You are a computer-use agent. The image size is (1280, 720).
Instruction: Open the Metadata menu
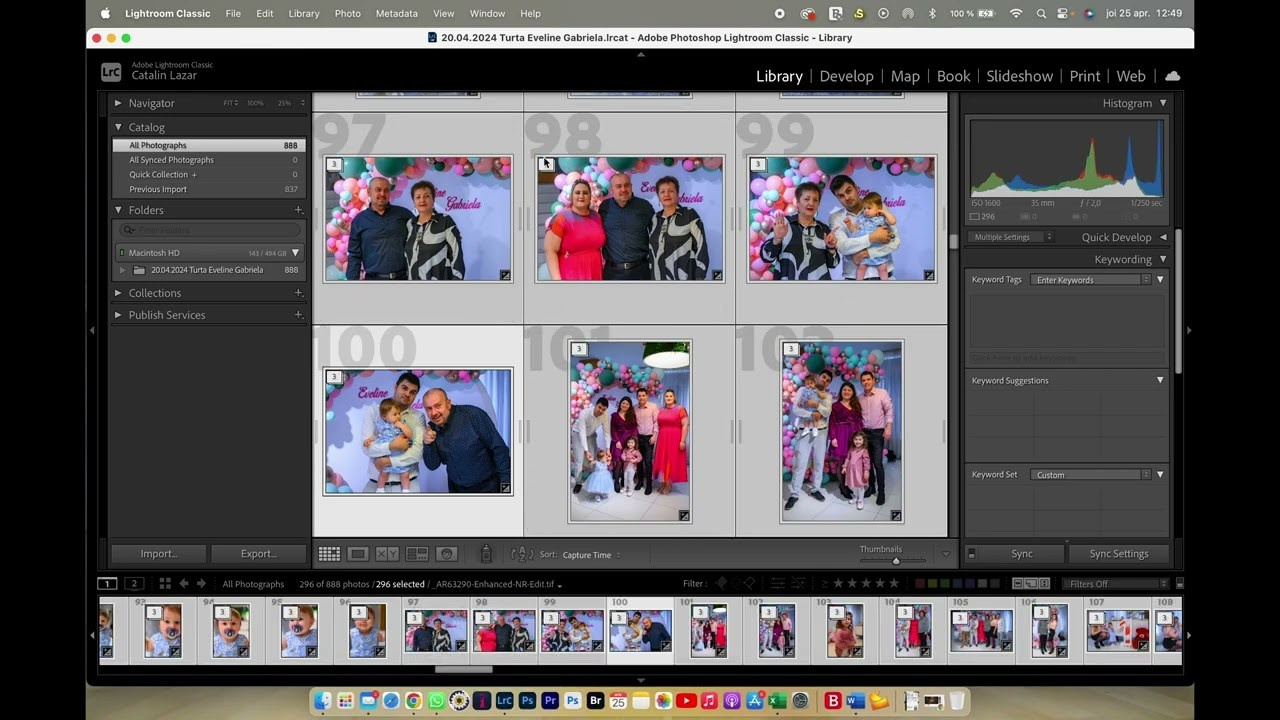click(x=396, y=13)
